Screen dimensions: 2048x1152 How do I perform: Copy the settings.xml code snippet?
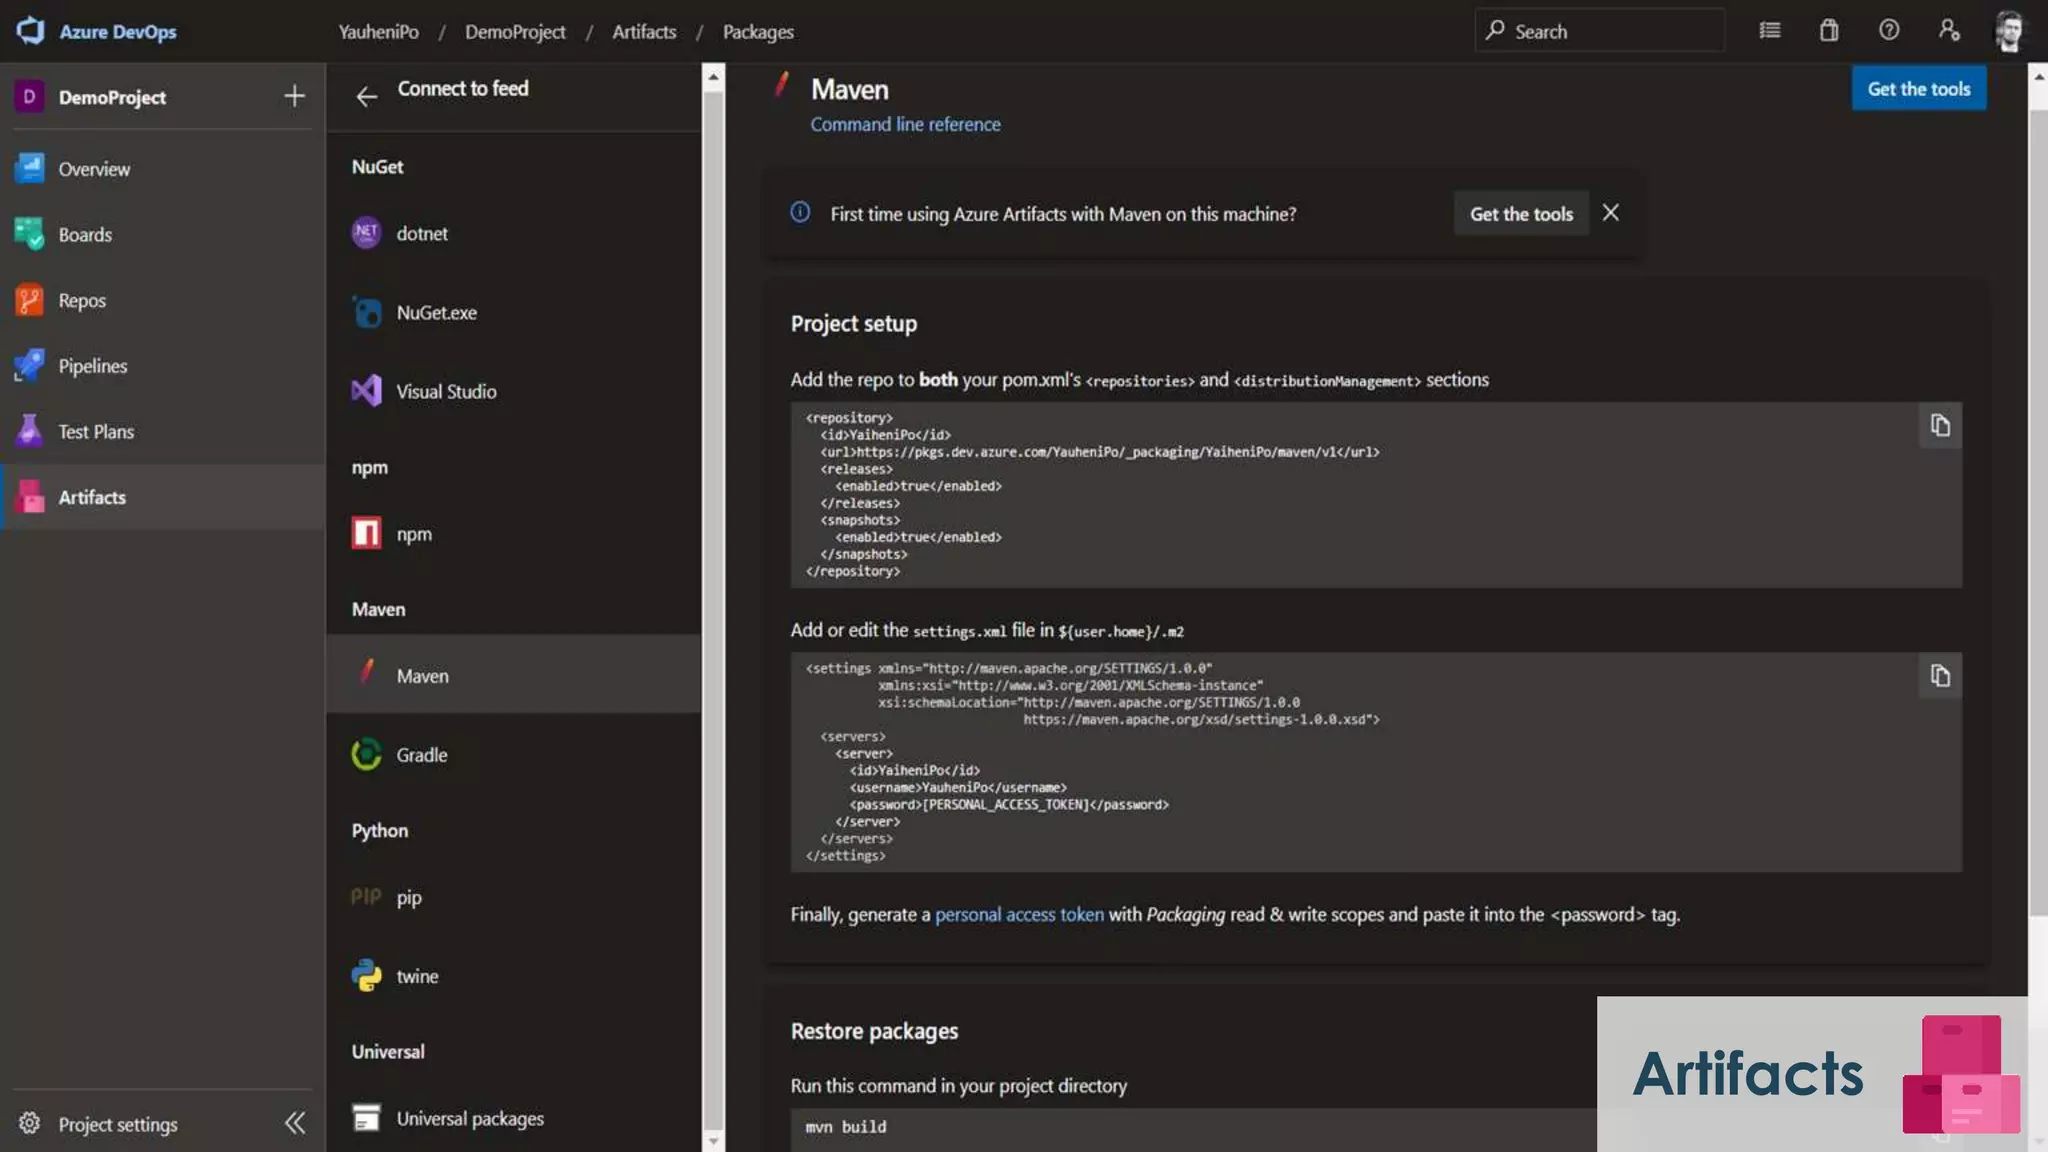tap(1940, 677)
